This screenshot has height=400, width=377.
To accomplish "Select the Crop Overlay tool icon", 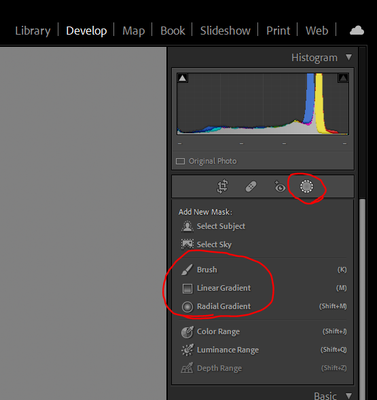I will [x=222, y=187].
